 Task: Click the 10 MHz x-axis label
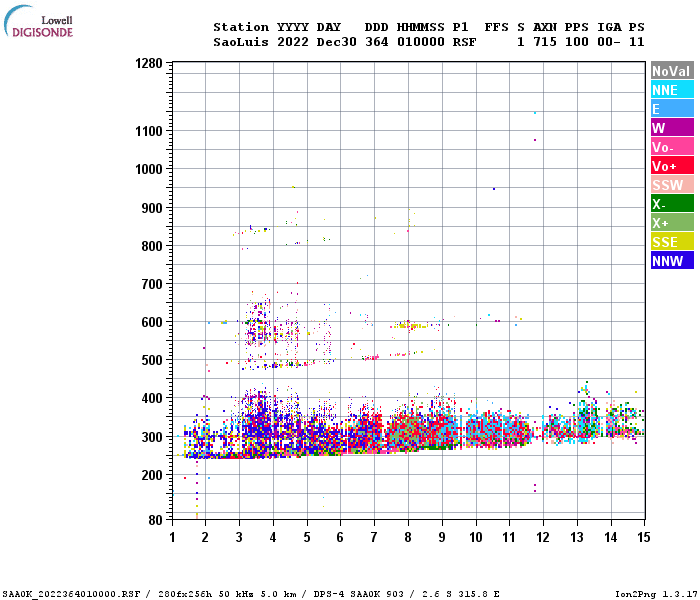pos(476,537)
